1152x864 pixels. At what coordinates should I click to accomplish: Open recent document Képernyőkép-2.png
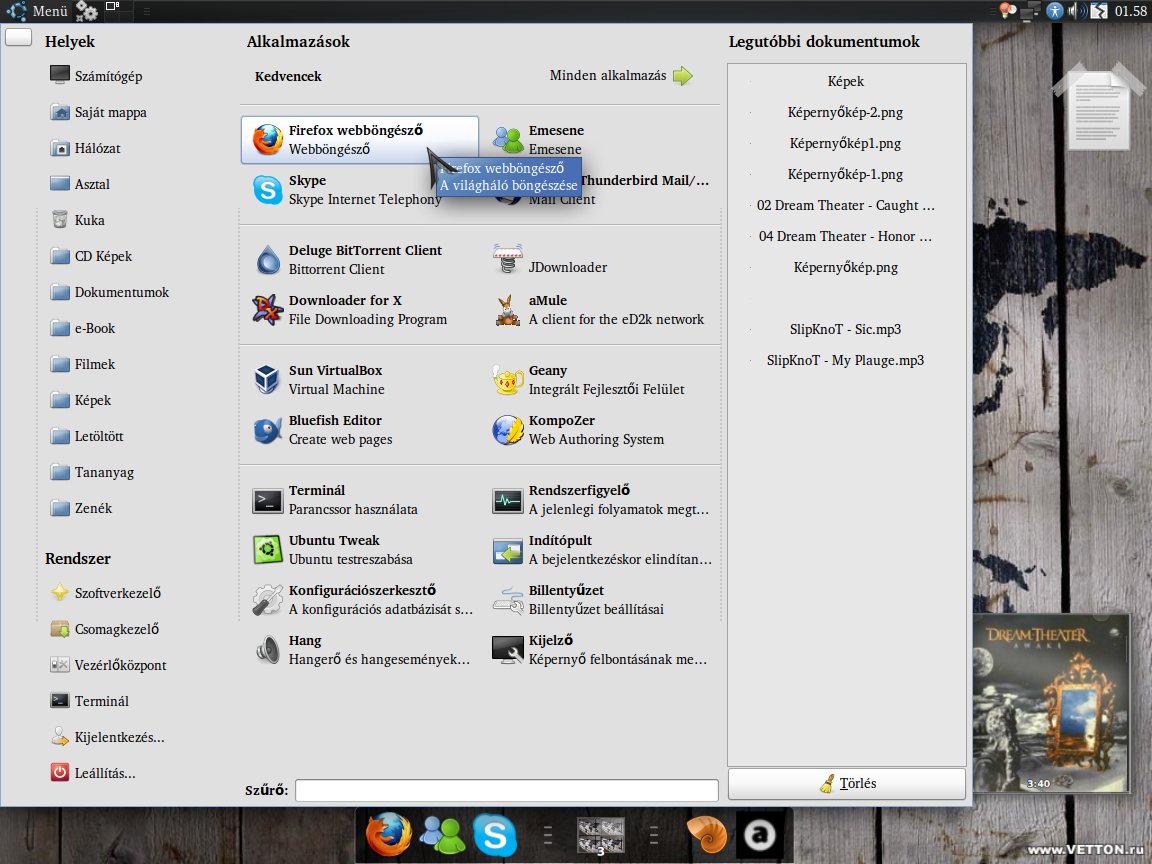846,112
